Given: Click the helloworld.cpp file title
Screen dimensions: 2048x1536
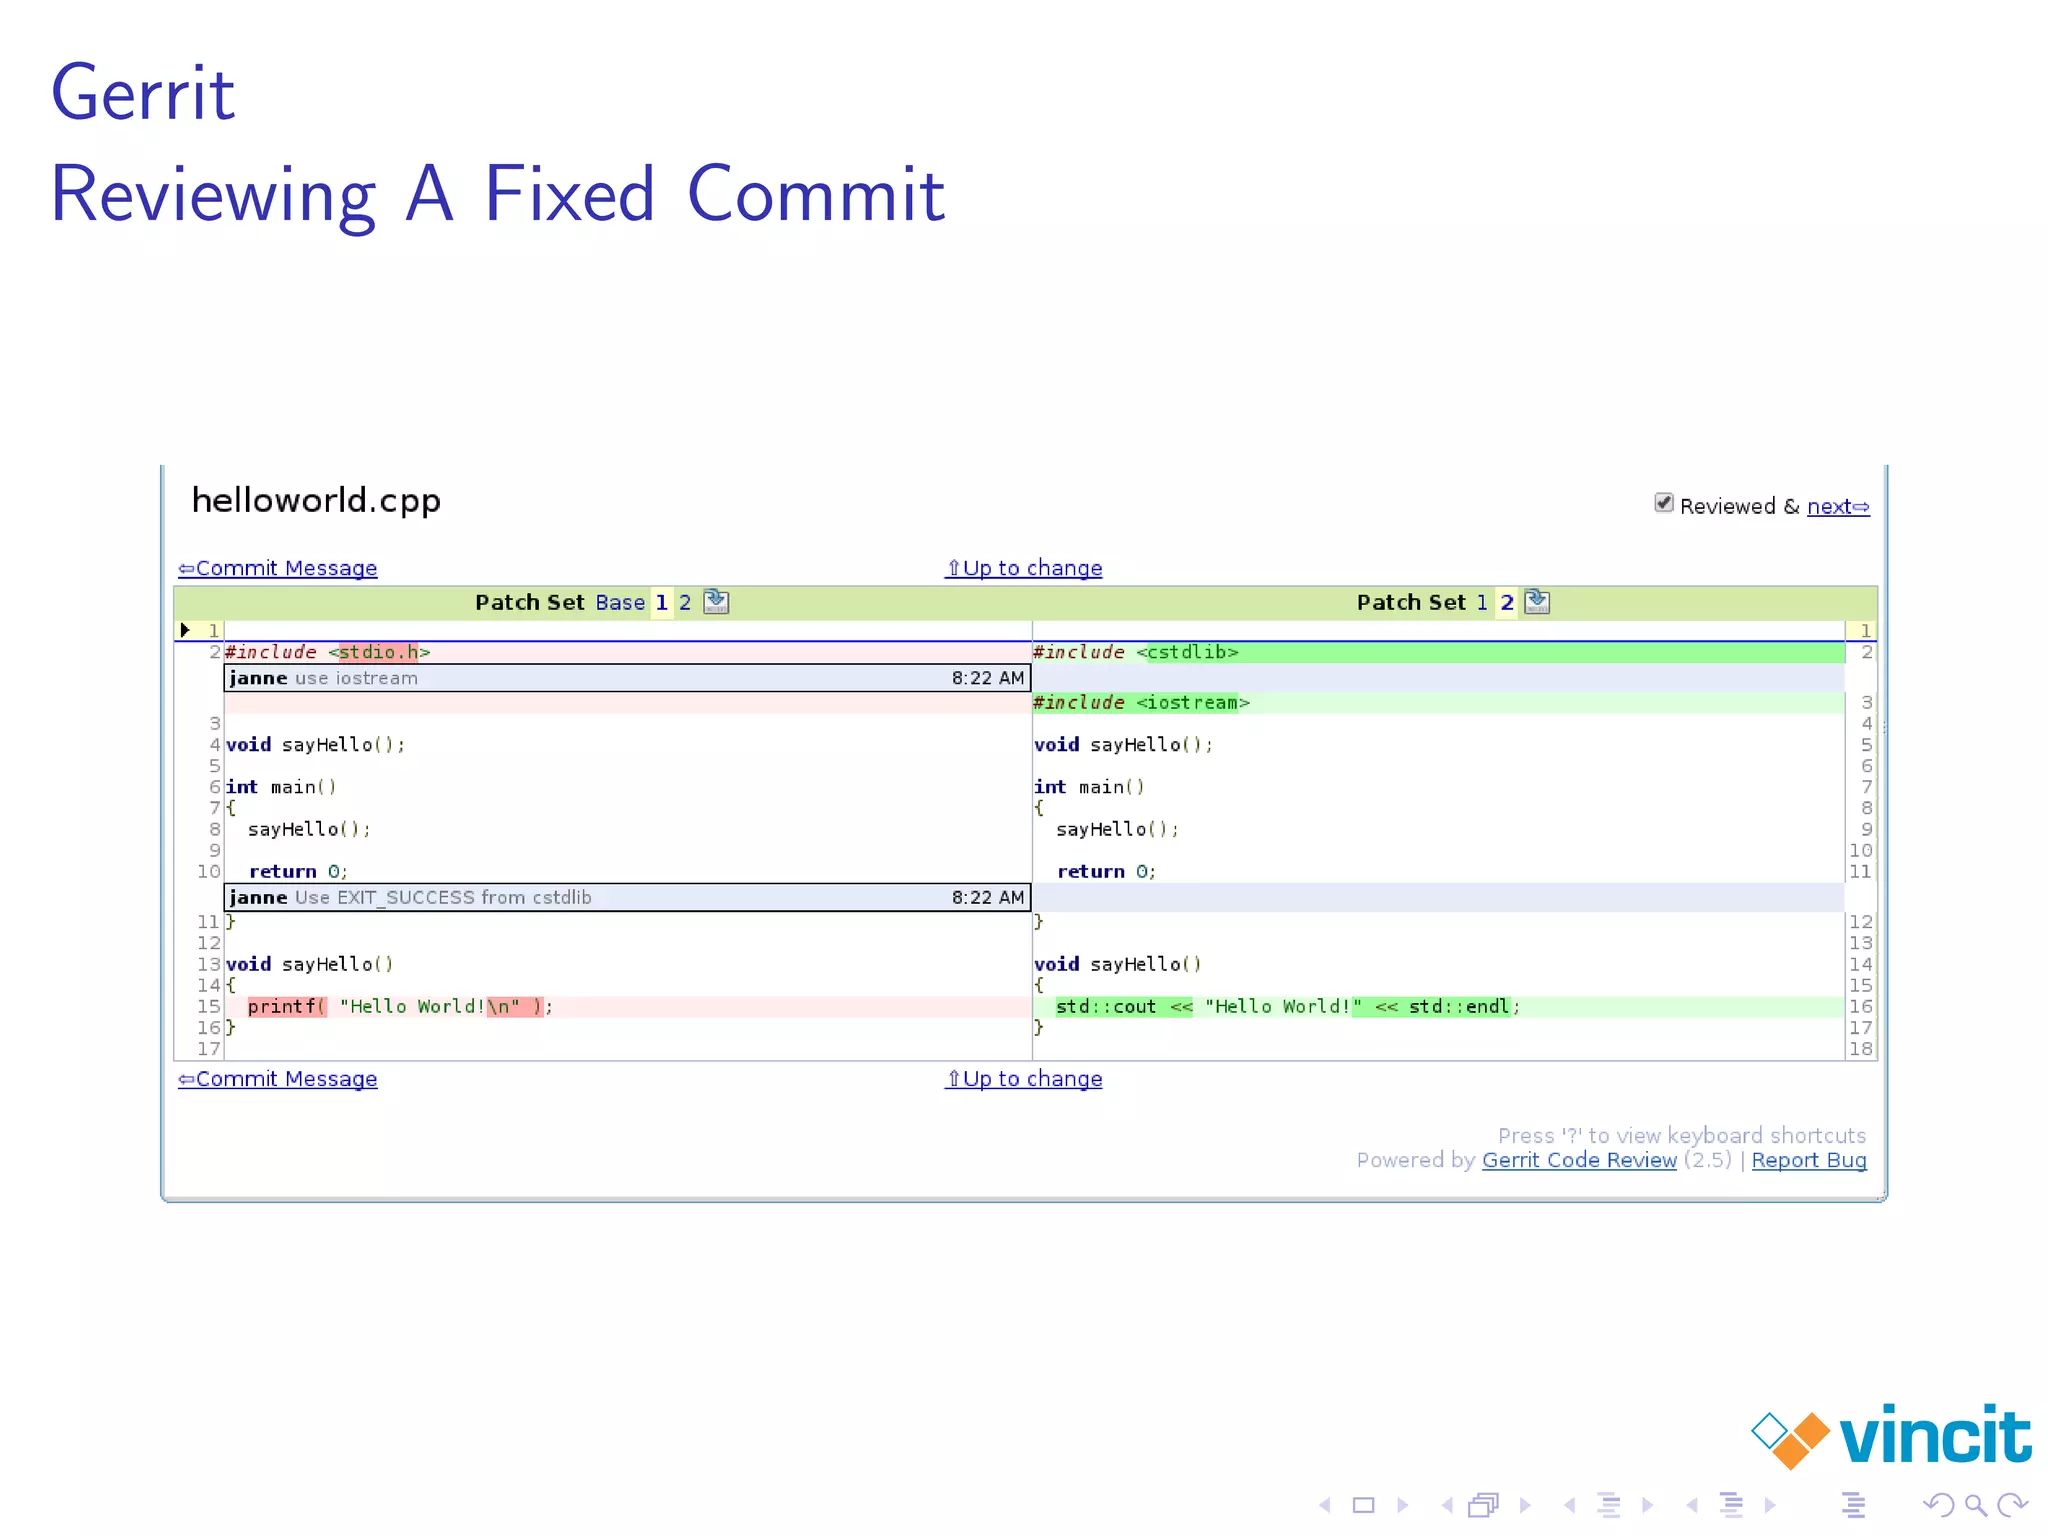Looking at the screenshot, I should pyautogui.click(x=316, y=500).
